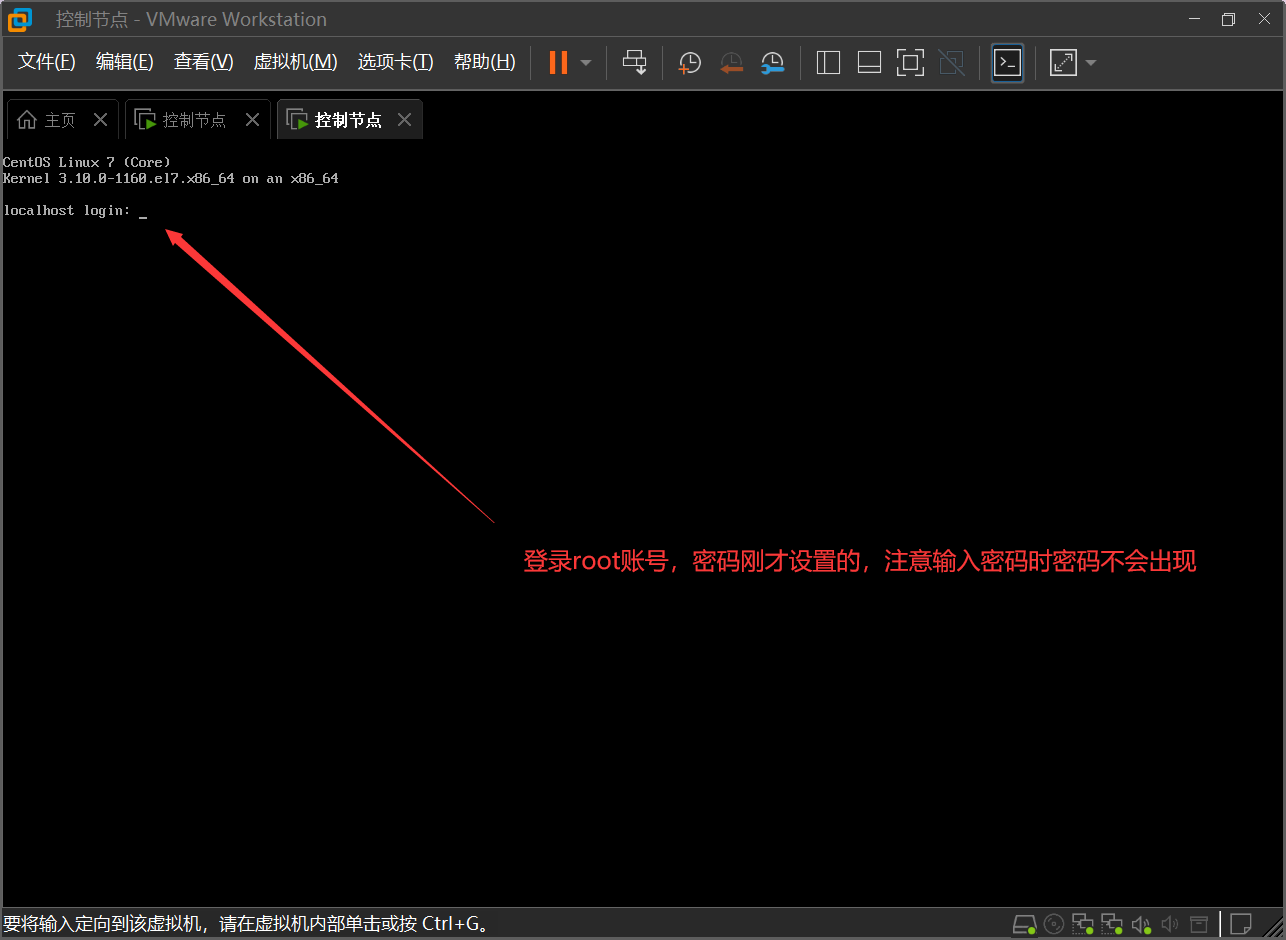Viewport: 1286px width, 940px height.
Task: Close the 主页 tab
Action: (x=100, y=120)
